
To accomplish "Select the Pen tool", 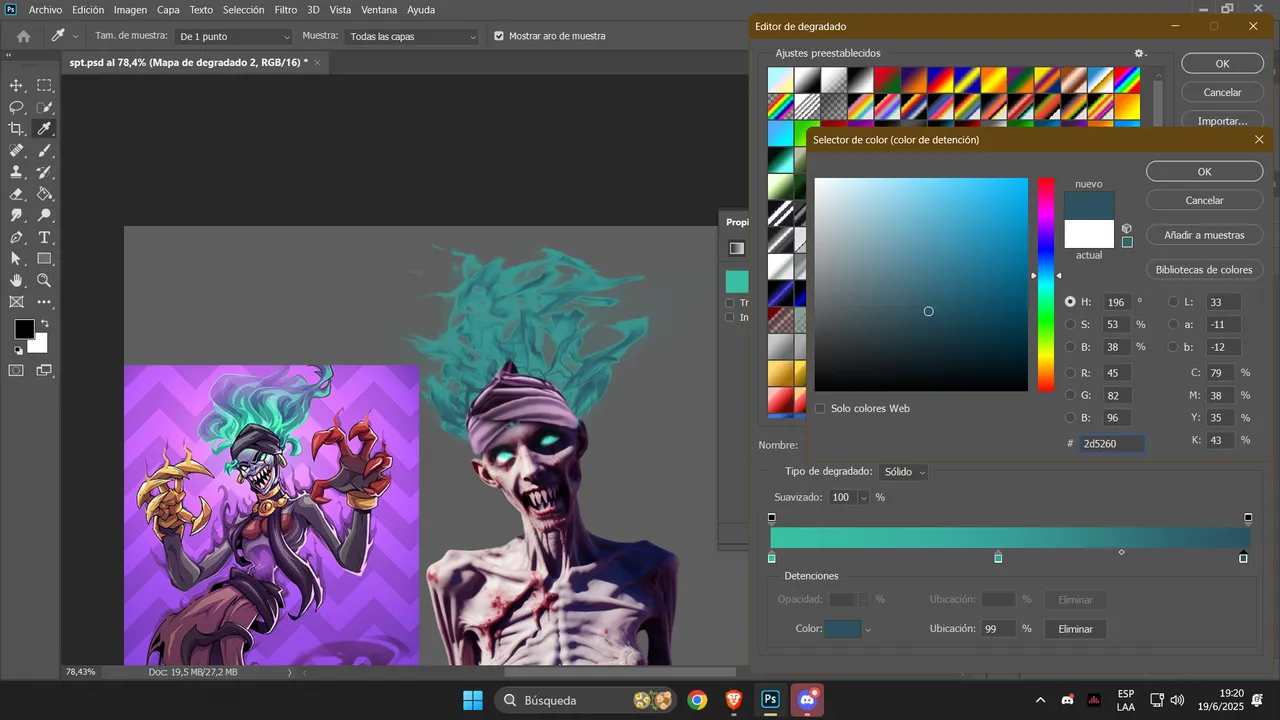I will click(x=16, y=238).
